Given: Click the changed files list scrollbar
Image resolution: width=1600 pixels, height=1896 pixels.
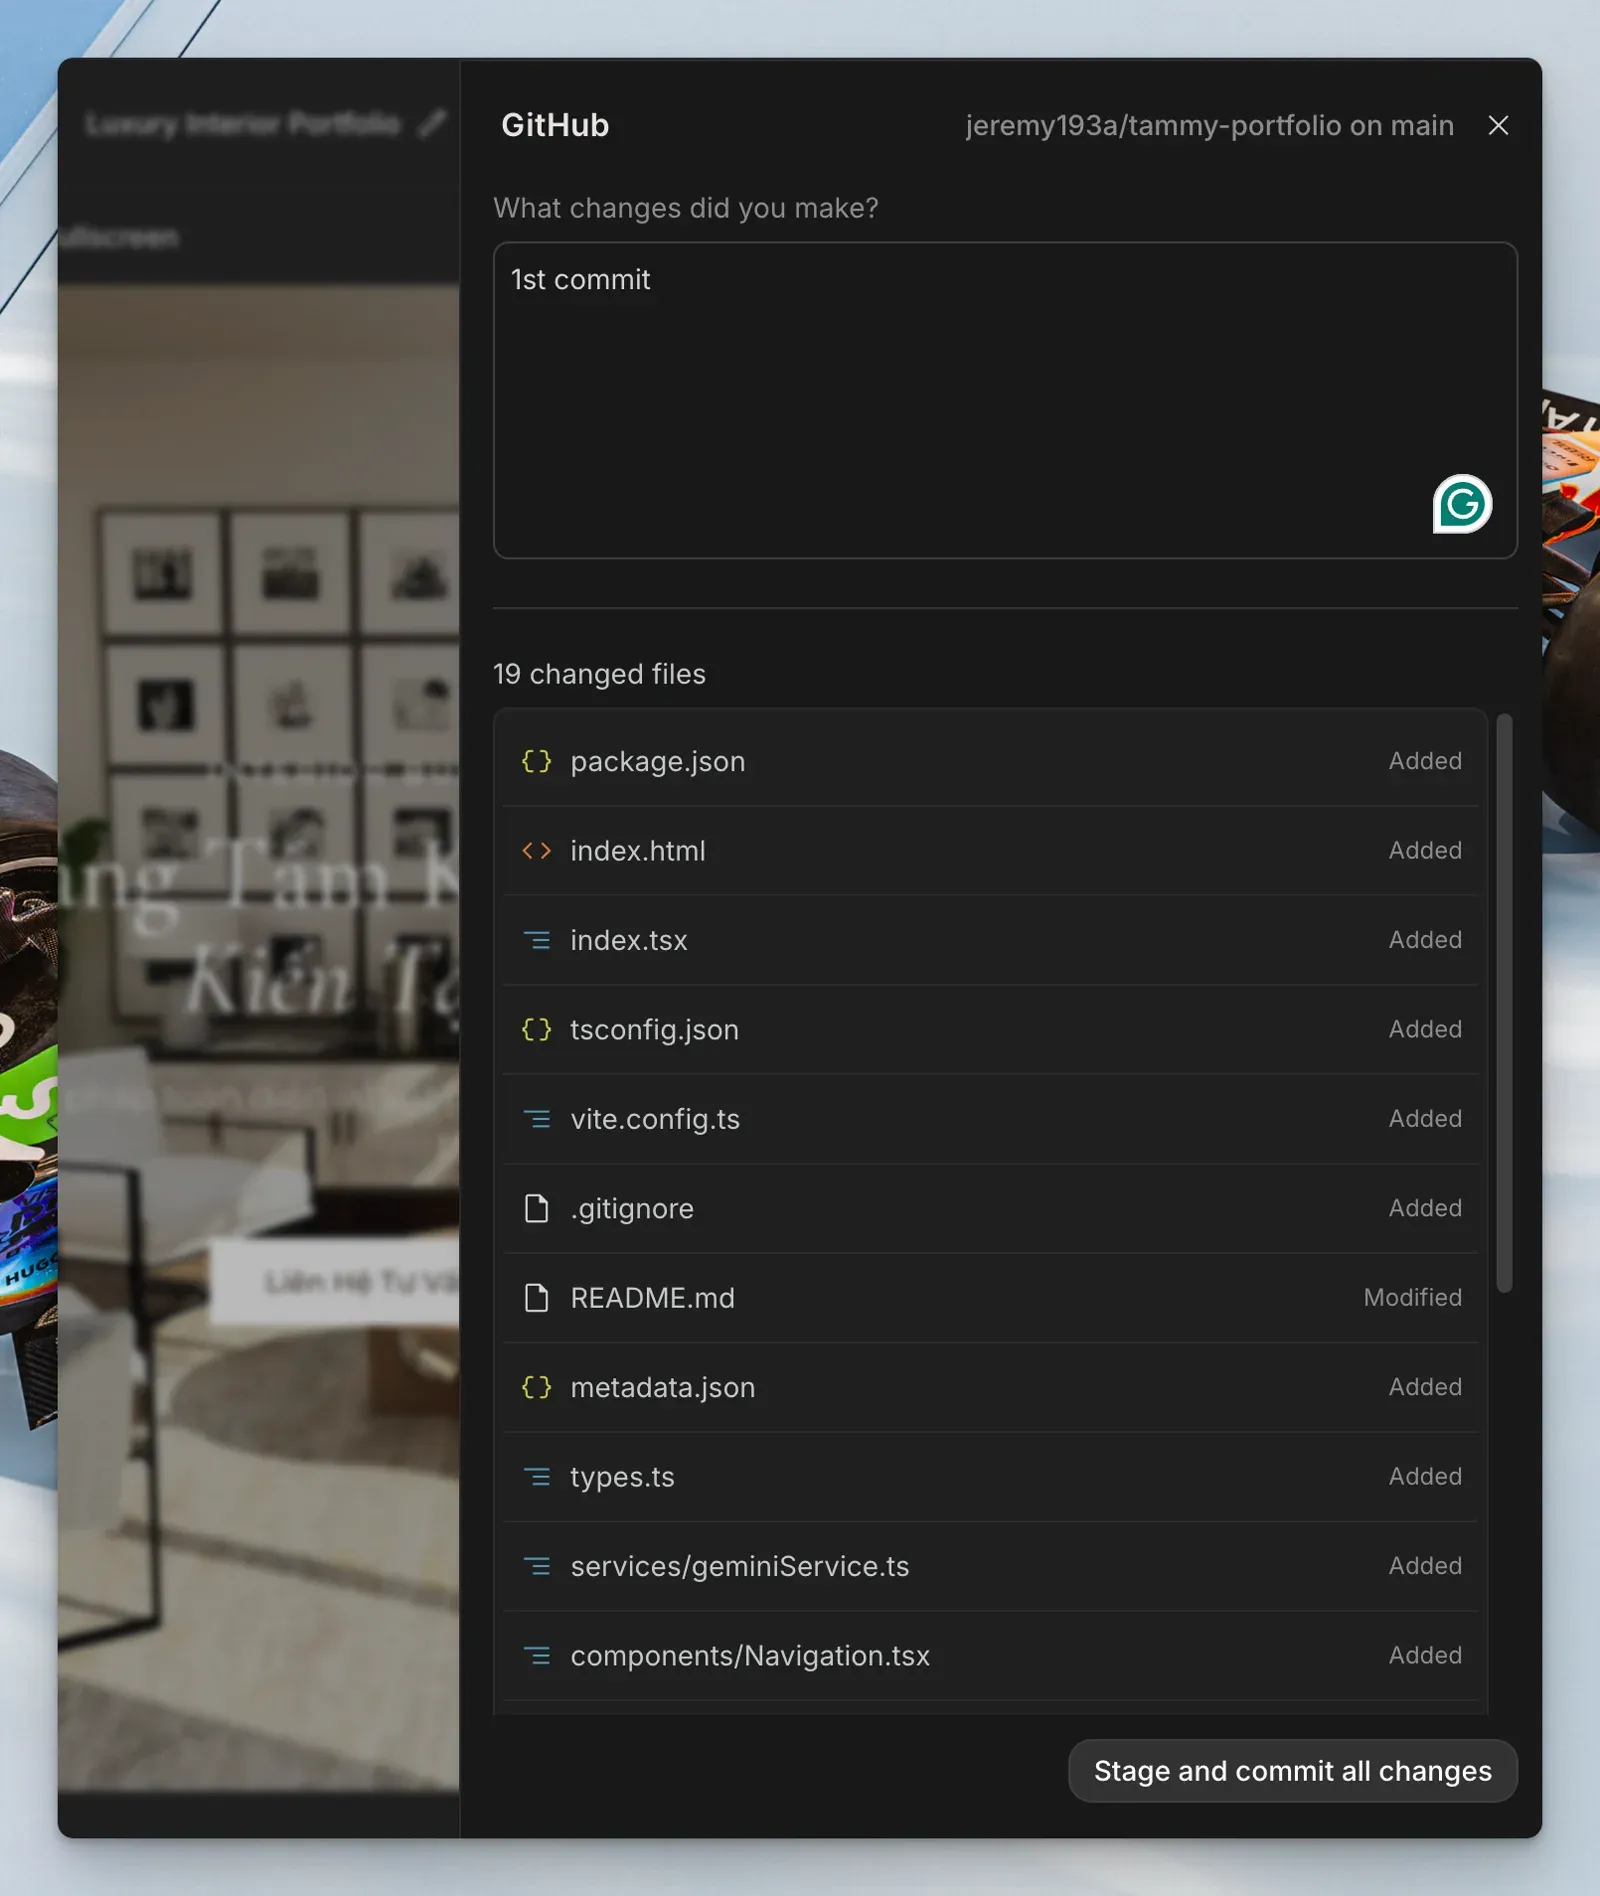Looking at the screenshot, I should point(1504,1002).
